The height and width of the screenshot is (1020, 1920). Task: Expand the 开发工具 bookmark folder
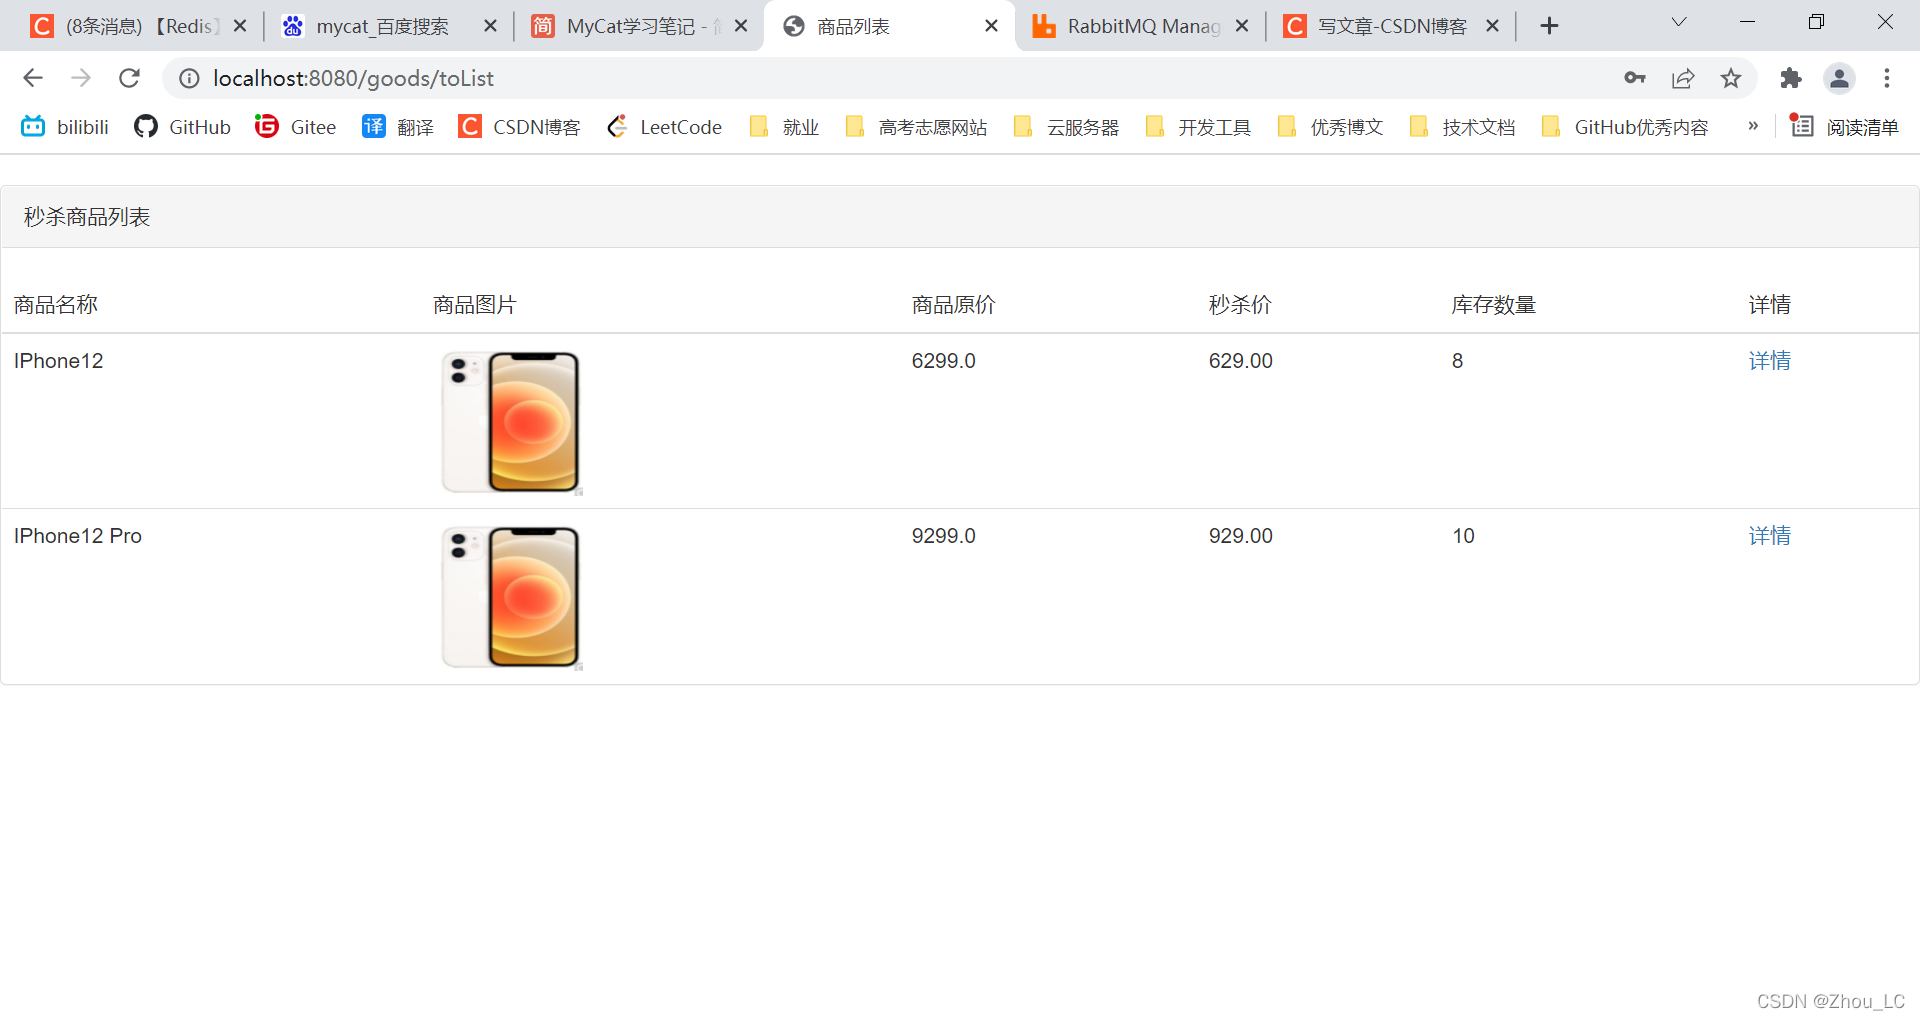tap(1198, 127)
